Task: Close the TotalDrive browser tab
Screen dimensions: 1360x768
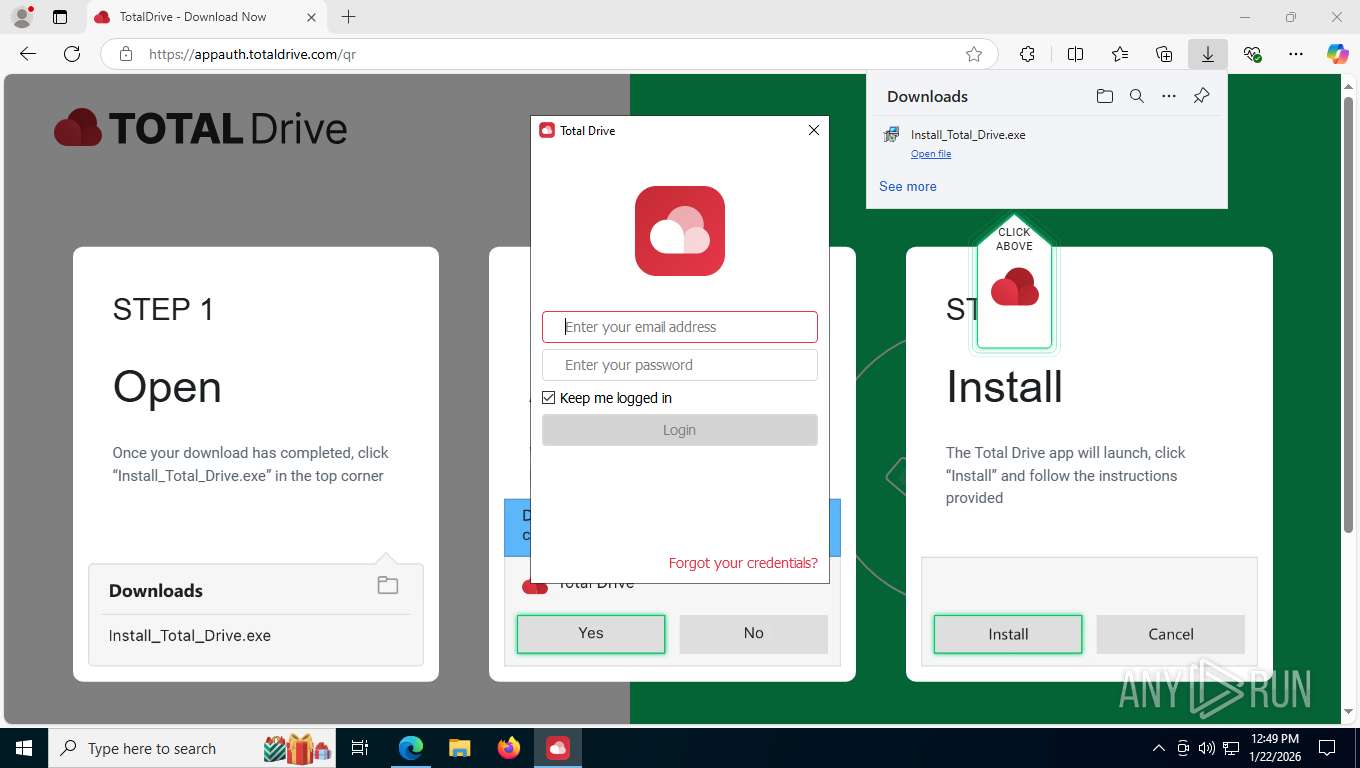Action: (x=311, y=17)
